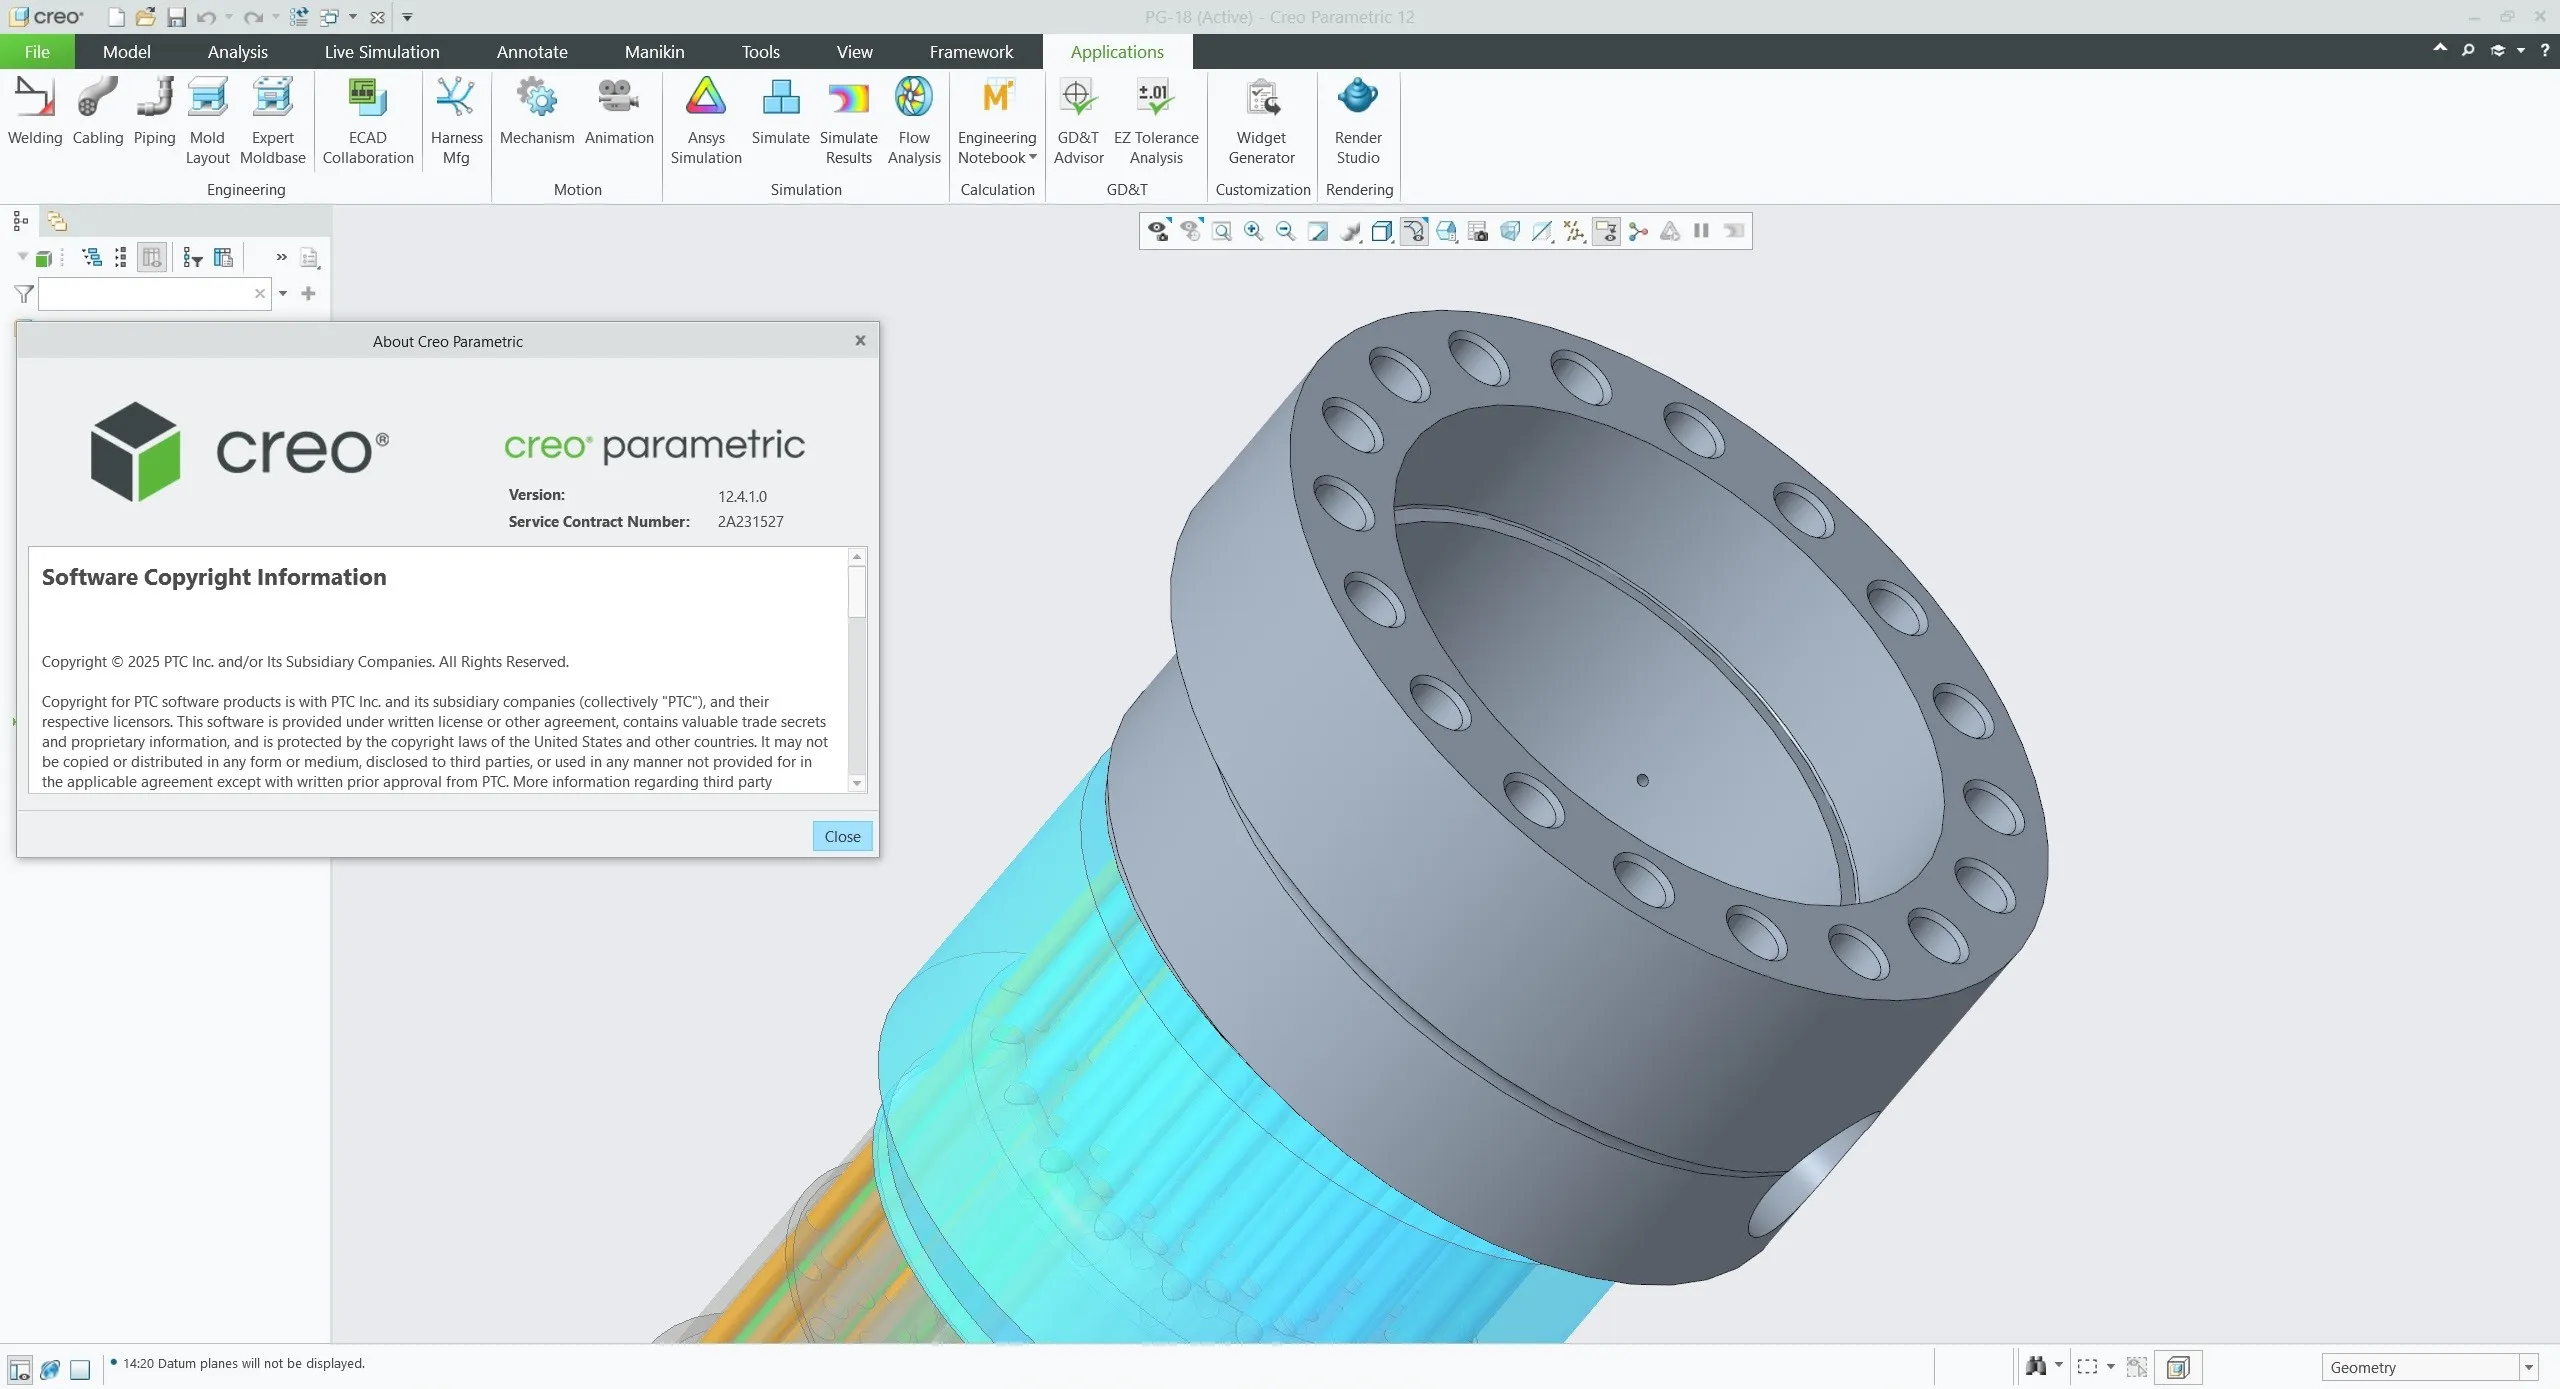The width and height of the screenshot is (2560, 1389).
Task: Launch the Animation application
Action: coord(619,112)
